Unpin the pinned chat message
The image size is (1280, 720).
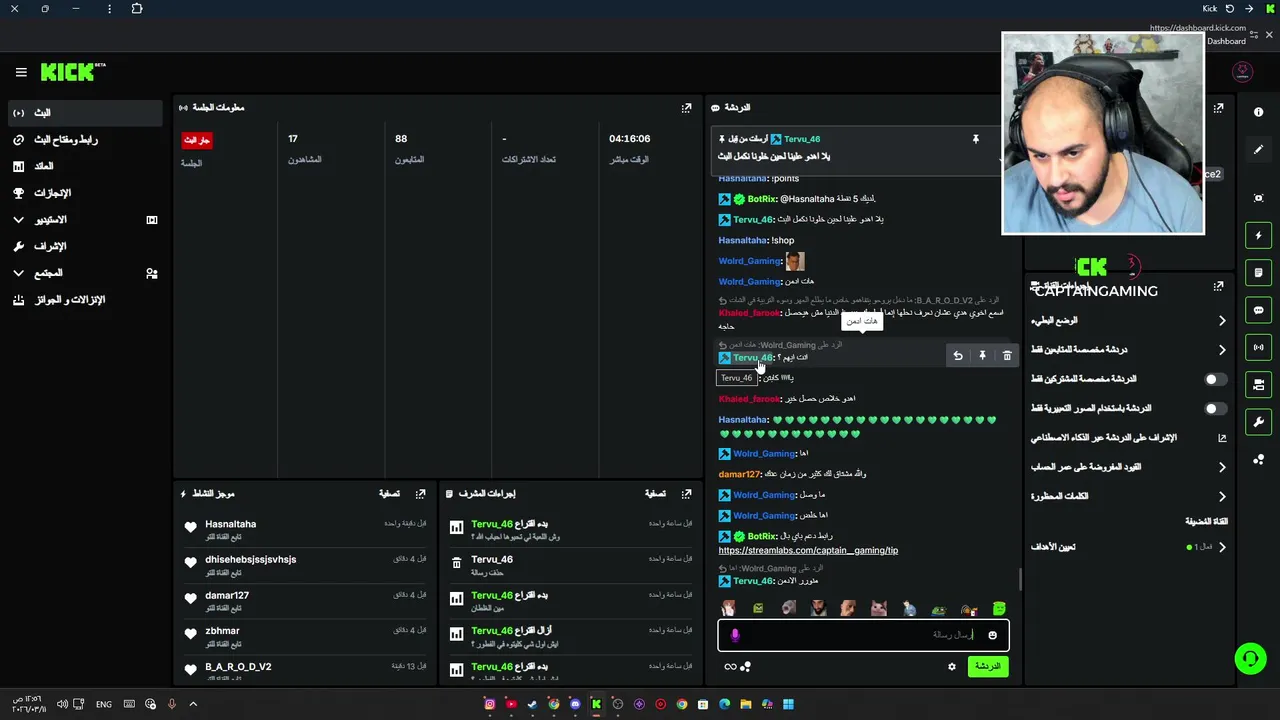pos(976,140)
